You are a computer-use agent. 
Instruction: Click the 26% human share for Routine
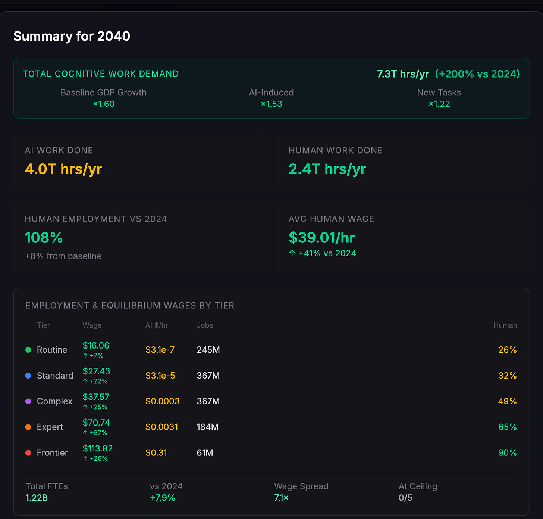(x=508, y=350)
